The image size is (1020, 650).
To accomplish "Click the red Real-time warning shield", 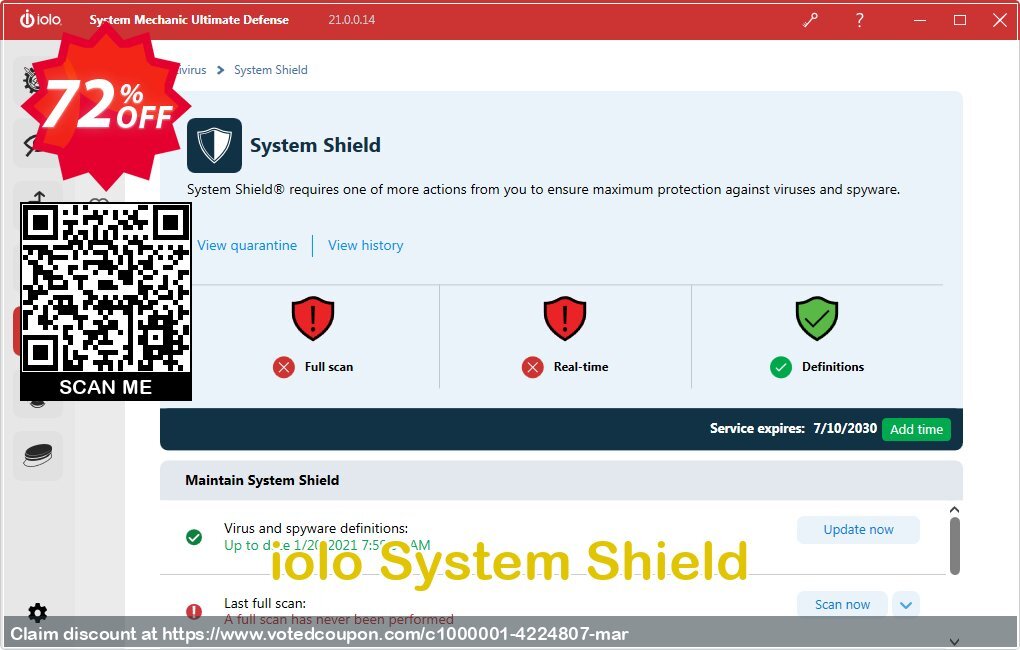I will (565, 318).
